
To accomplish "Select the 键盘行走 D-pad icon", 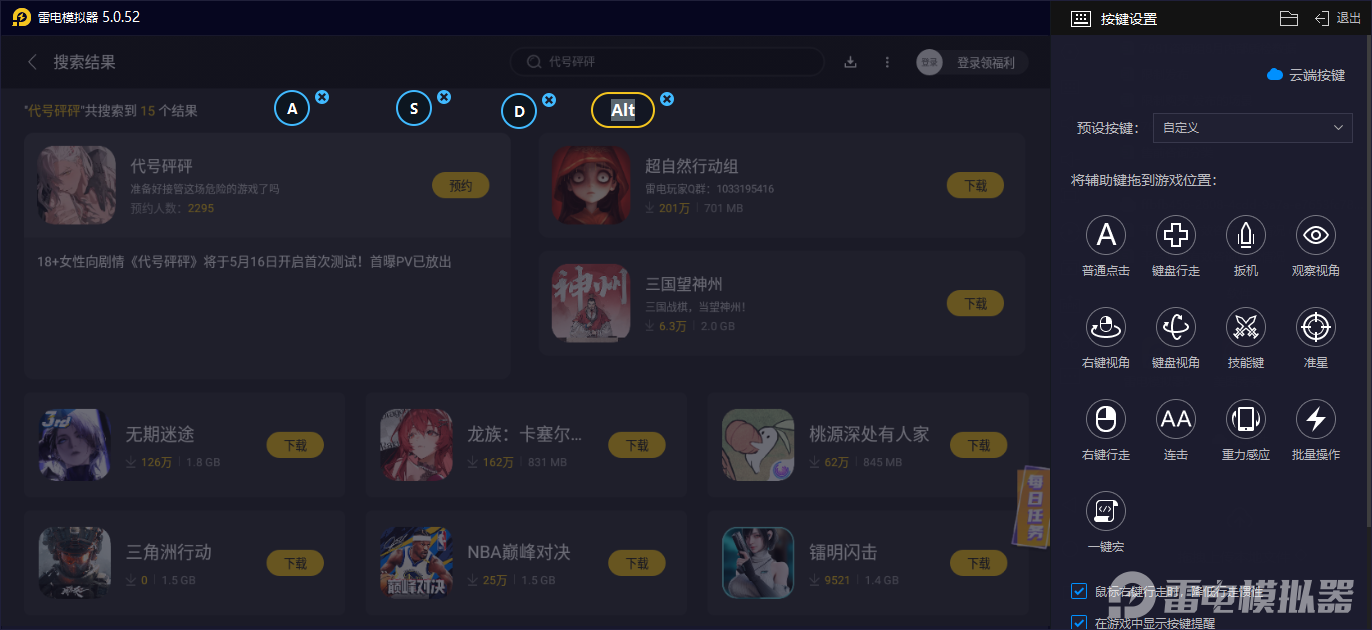I will pyautogui.click(x=1176, y=235).
